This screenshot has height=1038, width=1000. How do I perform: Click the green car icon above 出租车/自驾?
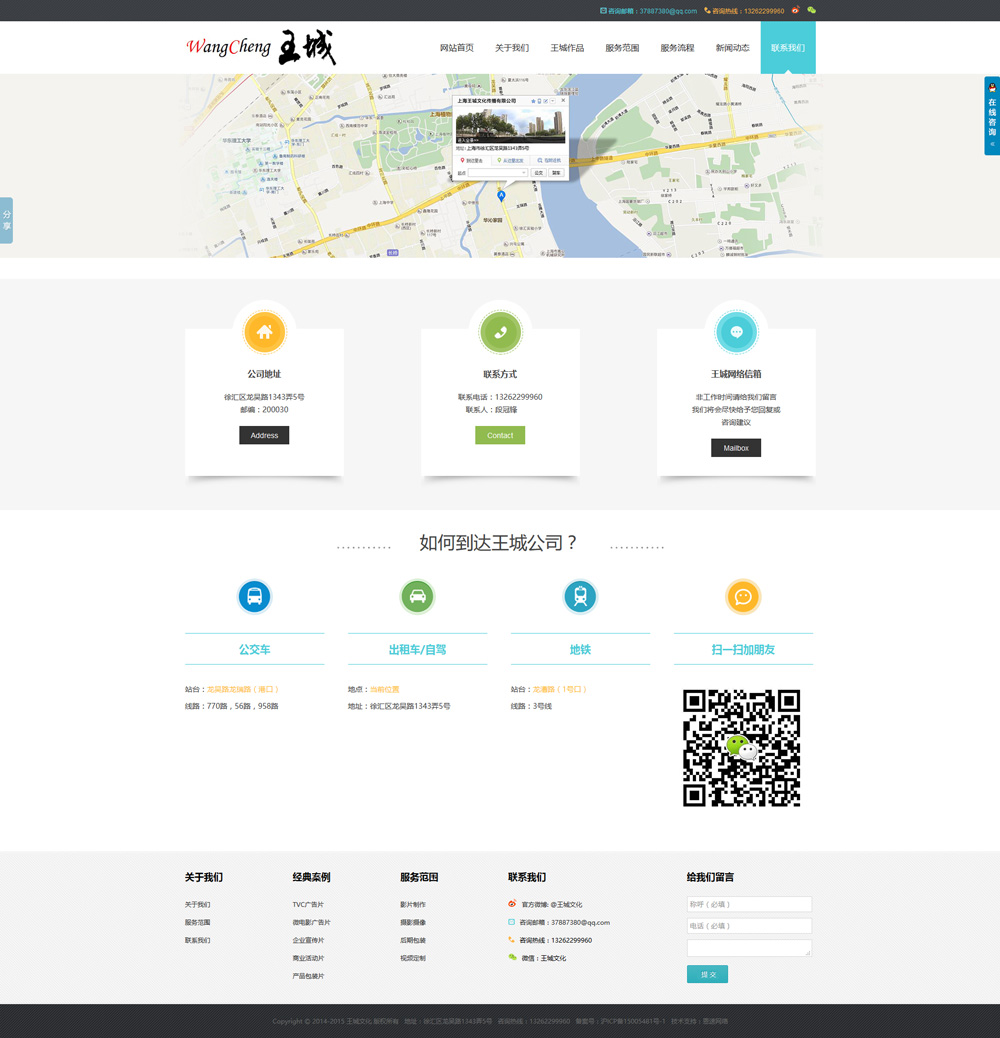click(418, 596)
